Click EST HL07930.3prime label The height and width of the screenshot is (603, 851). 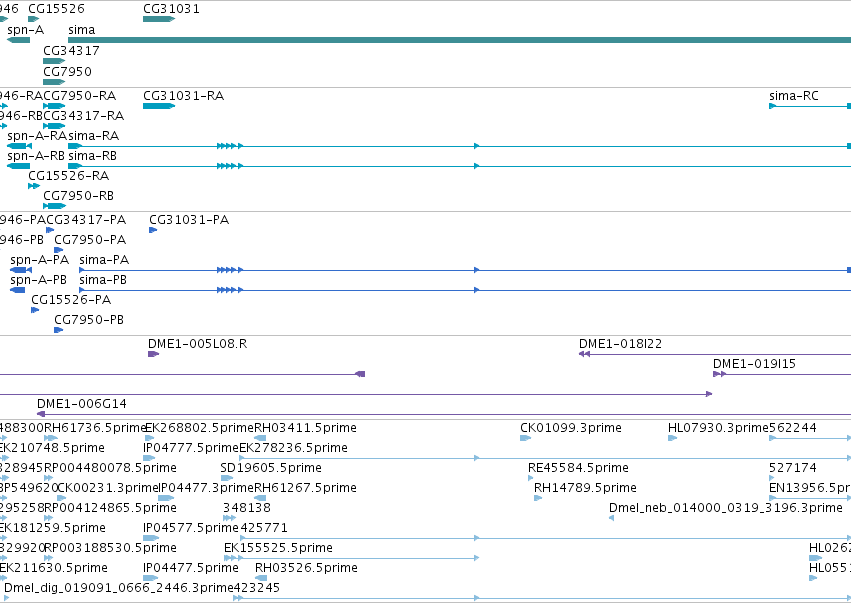click(719, 428)
